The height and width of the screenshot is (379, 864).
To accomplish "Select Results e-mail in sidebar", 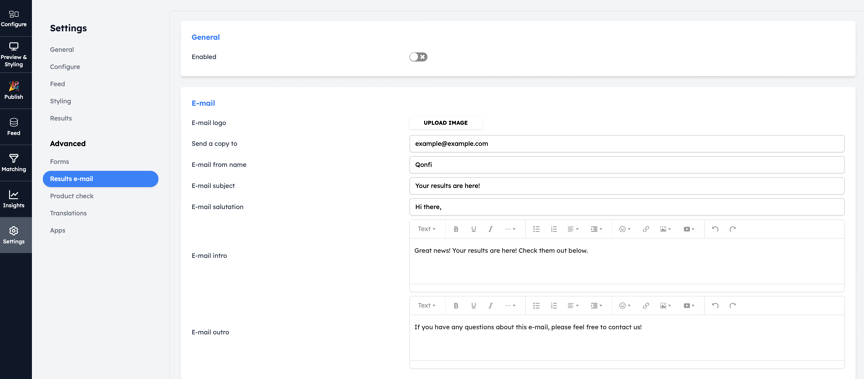I will pyautogui.click(x=101, y=179).
